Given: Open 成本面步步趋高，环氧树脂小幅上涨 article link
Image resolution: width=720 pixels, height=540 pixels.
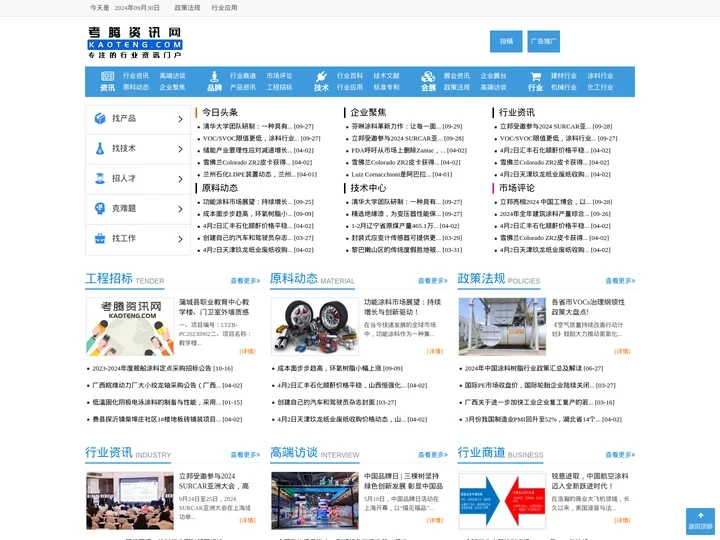Looking at the screenshot, I should pos(330,368).
